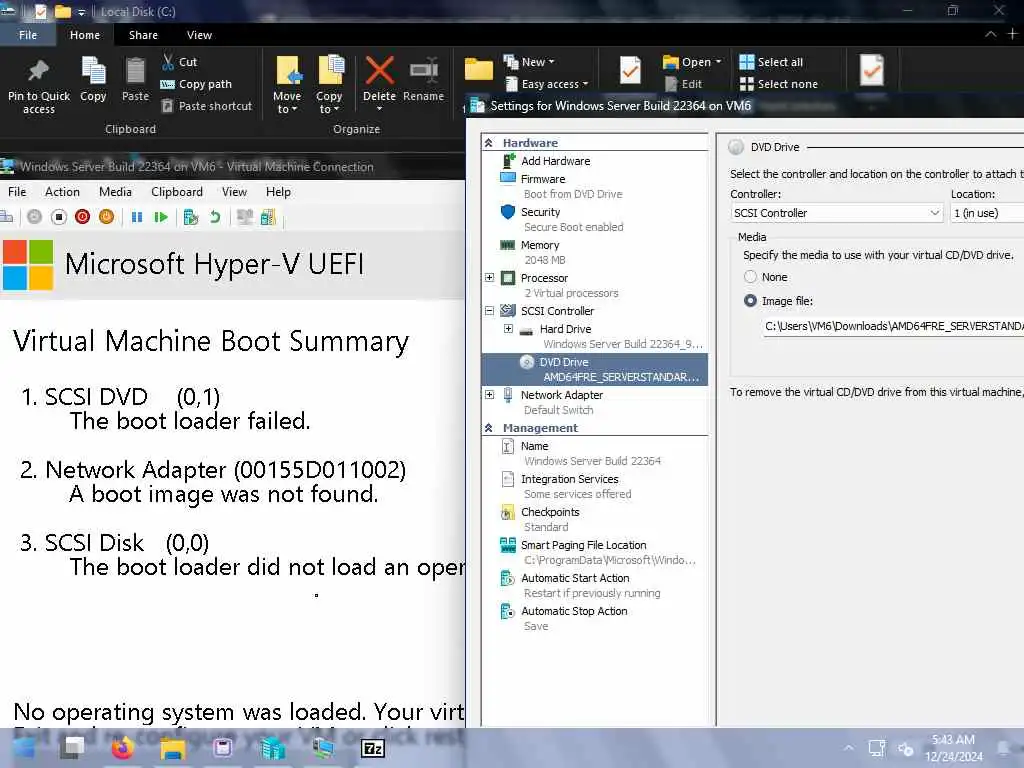Image resolution: width=1024 pixels, height=768 pixels.
Task: Switch to the View tab in File Explorer
Action: pos(199,35)
